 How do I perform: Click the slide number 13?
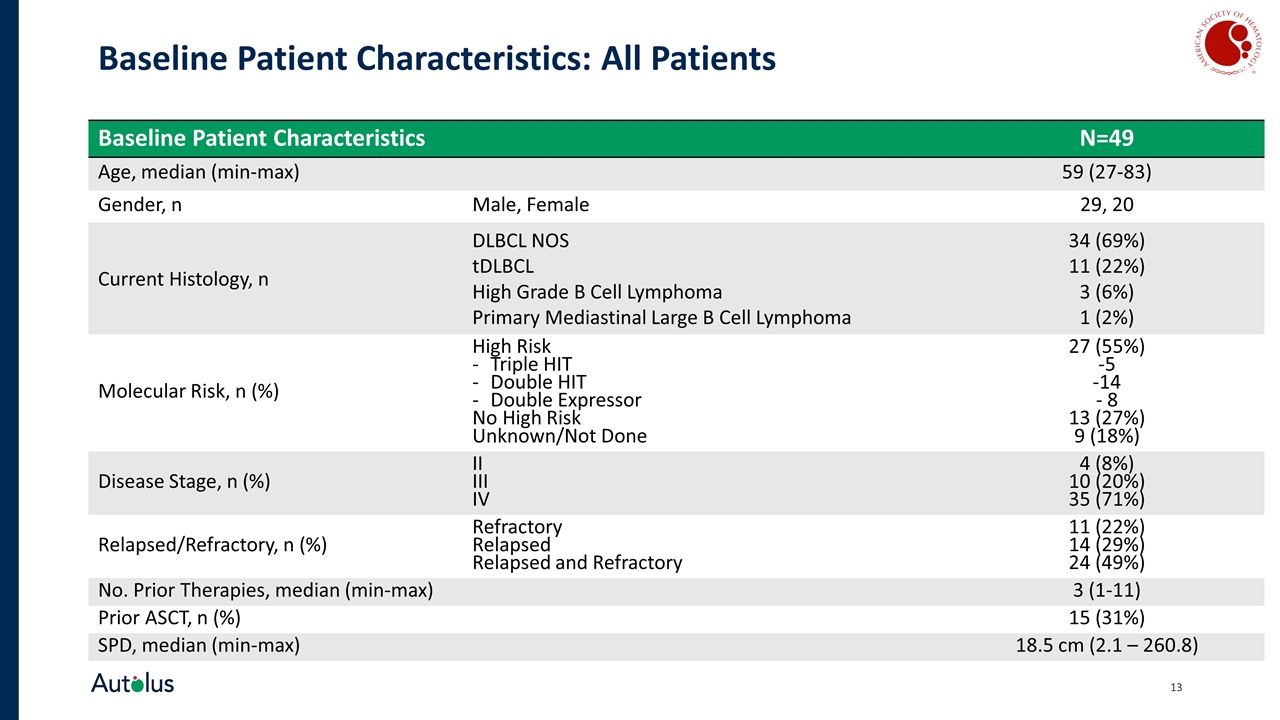[1176, 687]
